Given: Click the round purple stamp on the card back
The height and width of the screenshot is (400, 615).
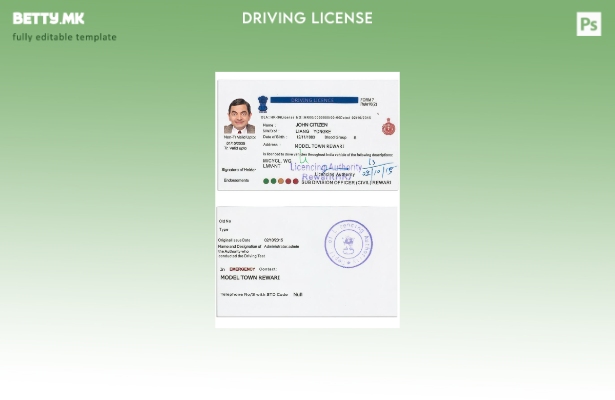Looking at the screenshot, I should [x=348, y=244].
